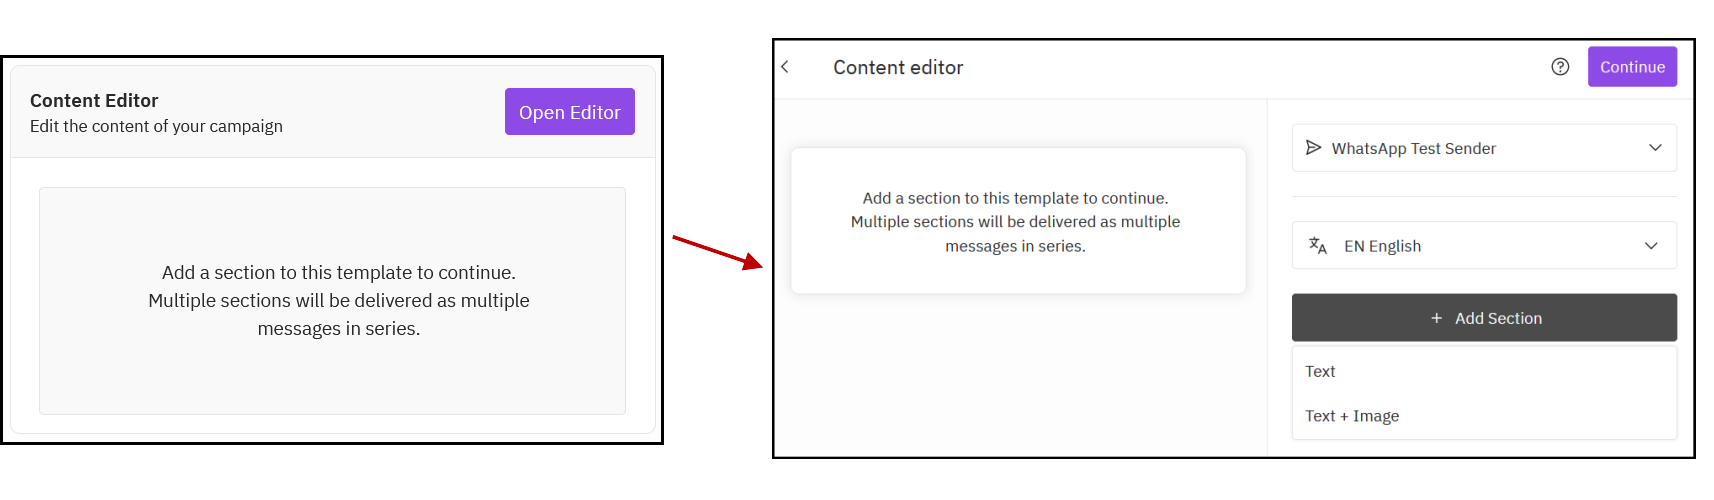
Task: Open the WhatsApp Test Sender dropdown
Action: [1484, 148]
